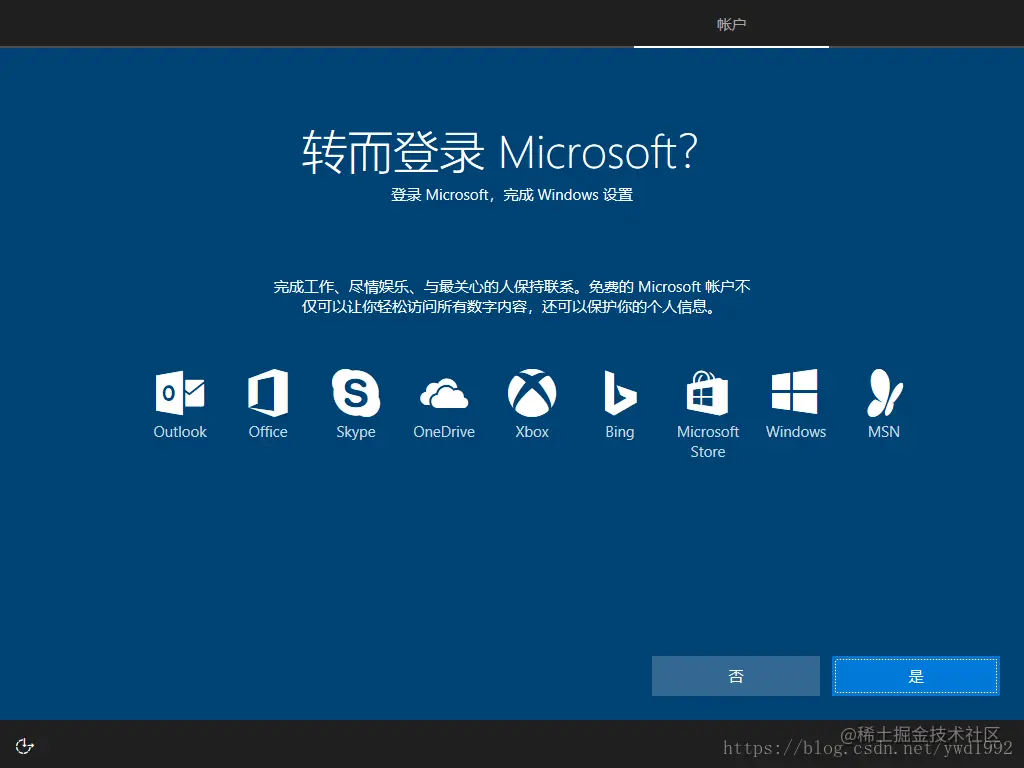Click the Windows logo icon
The image size is (1024, 768).
[795, 392]
